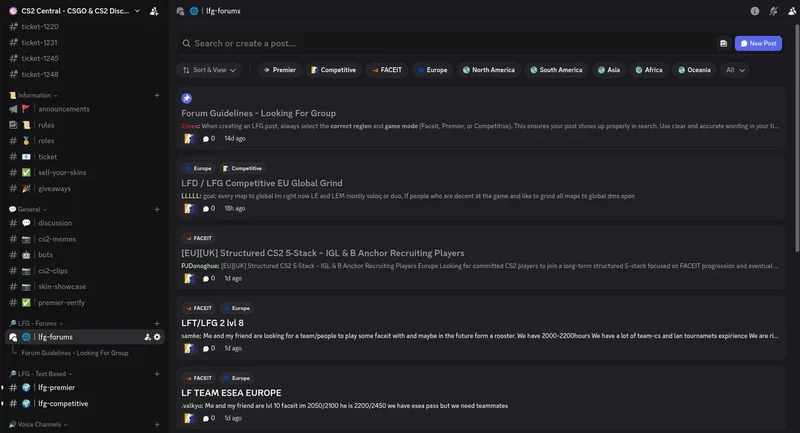Filter posts by FACEIT tag

(387, 70)
